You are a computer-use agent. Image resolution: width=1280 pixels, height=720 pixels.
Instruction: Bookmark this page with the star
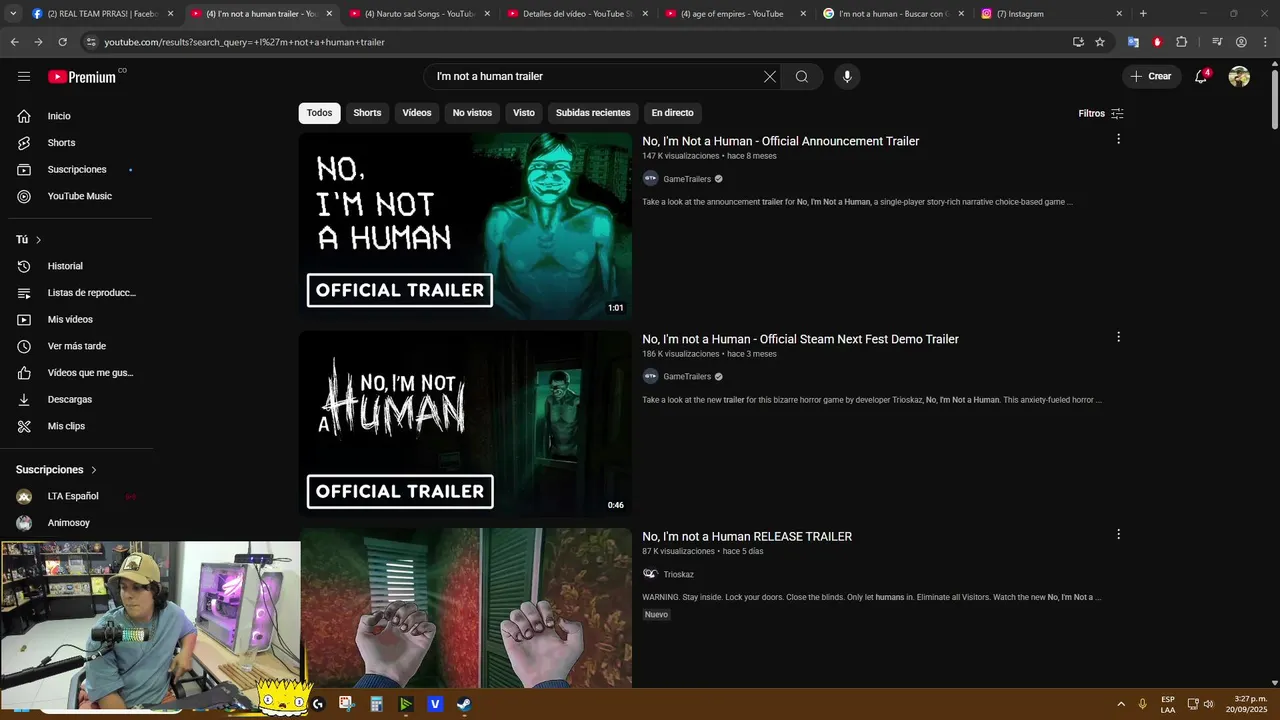click(1100, 42)
